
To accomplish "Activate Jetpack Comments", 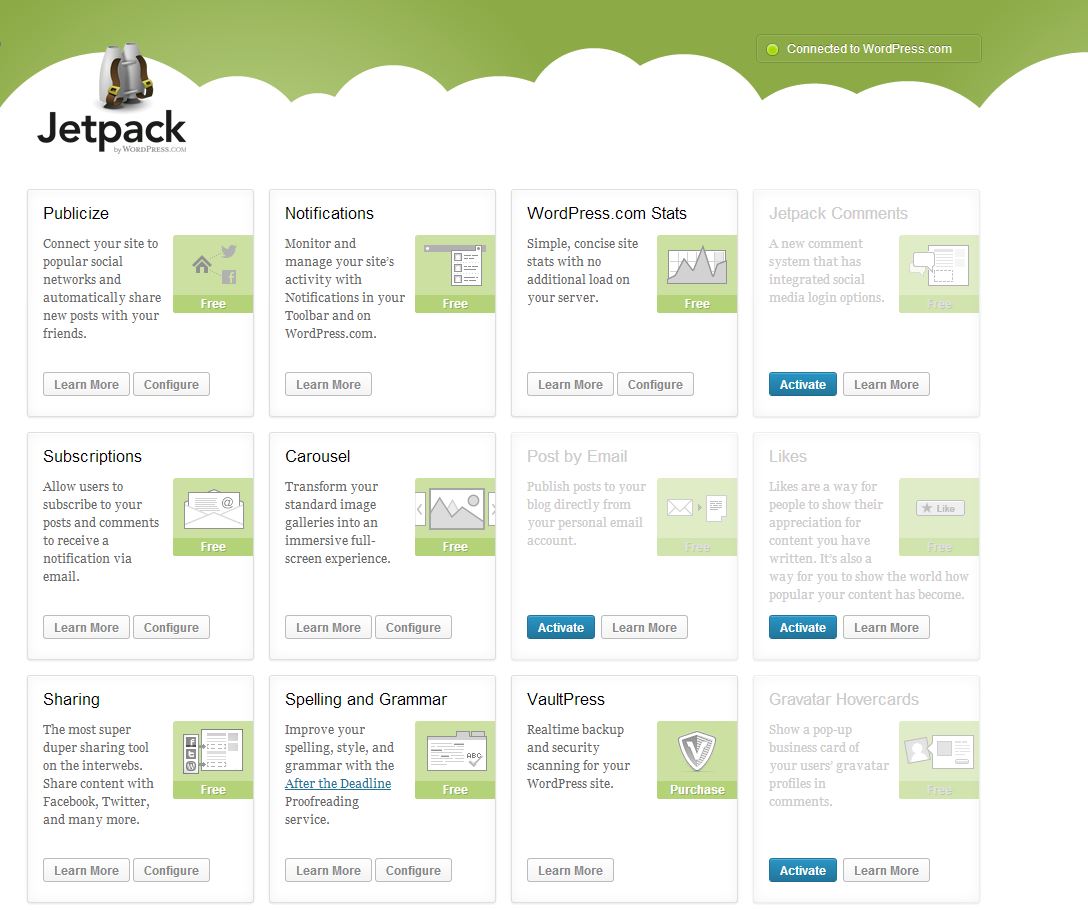I will [x=803, y=385].
